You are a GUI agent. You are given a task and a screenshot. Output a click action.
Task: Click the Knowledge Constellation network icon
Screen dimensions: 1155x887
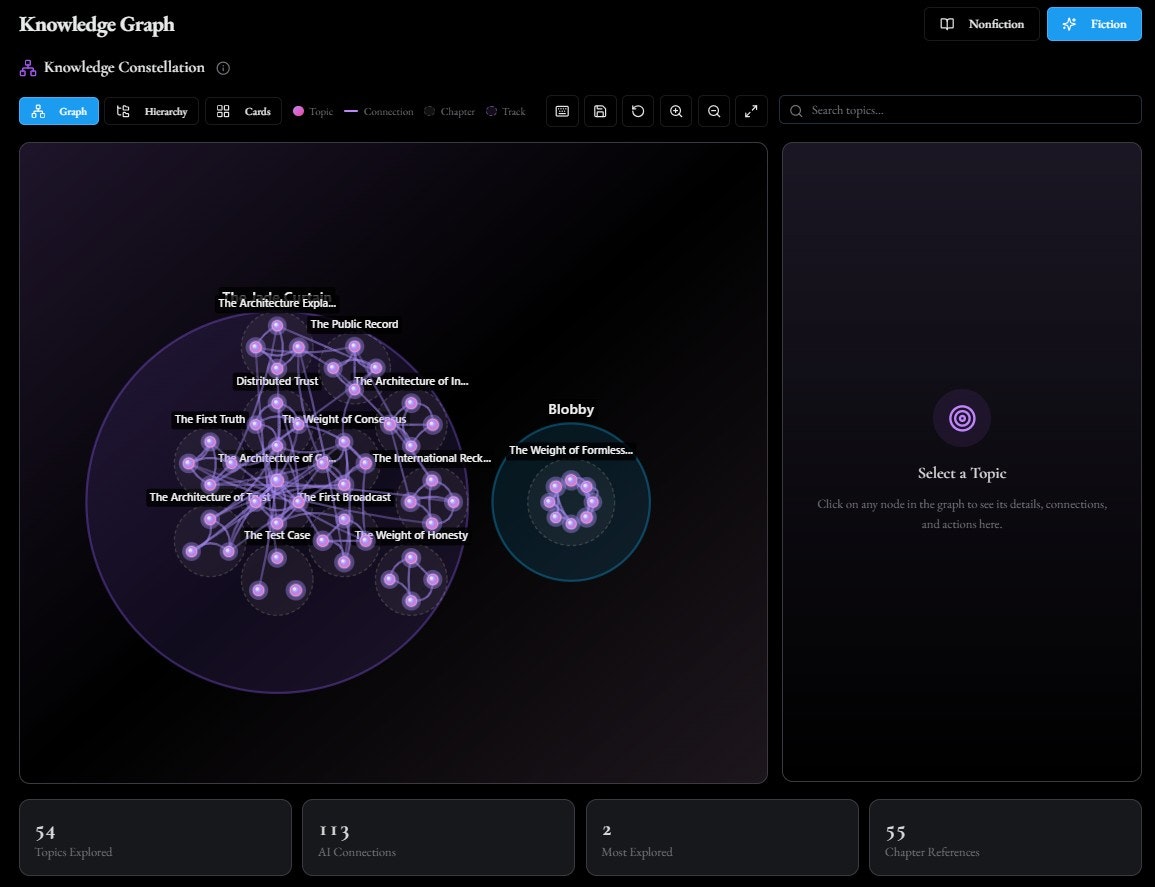tap(28, 68)
